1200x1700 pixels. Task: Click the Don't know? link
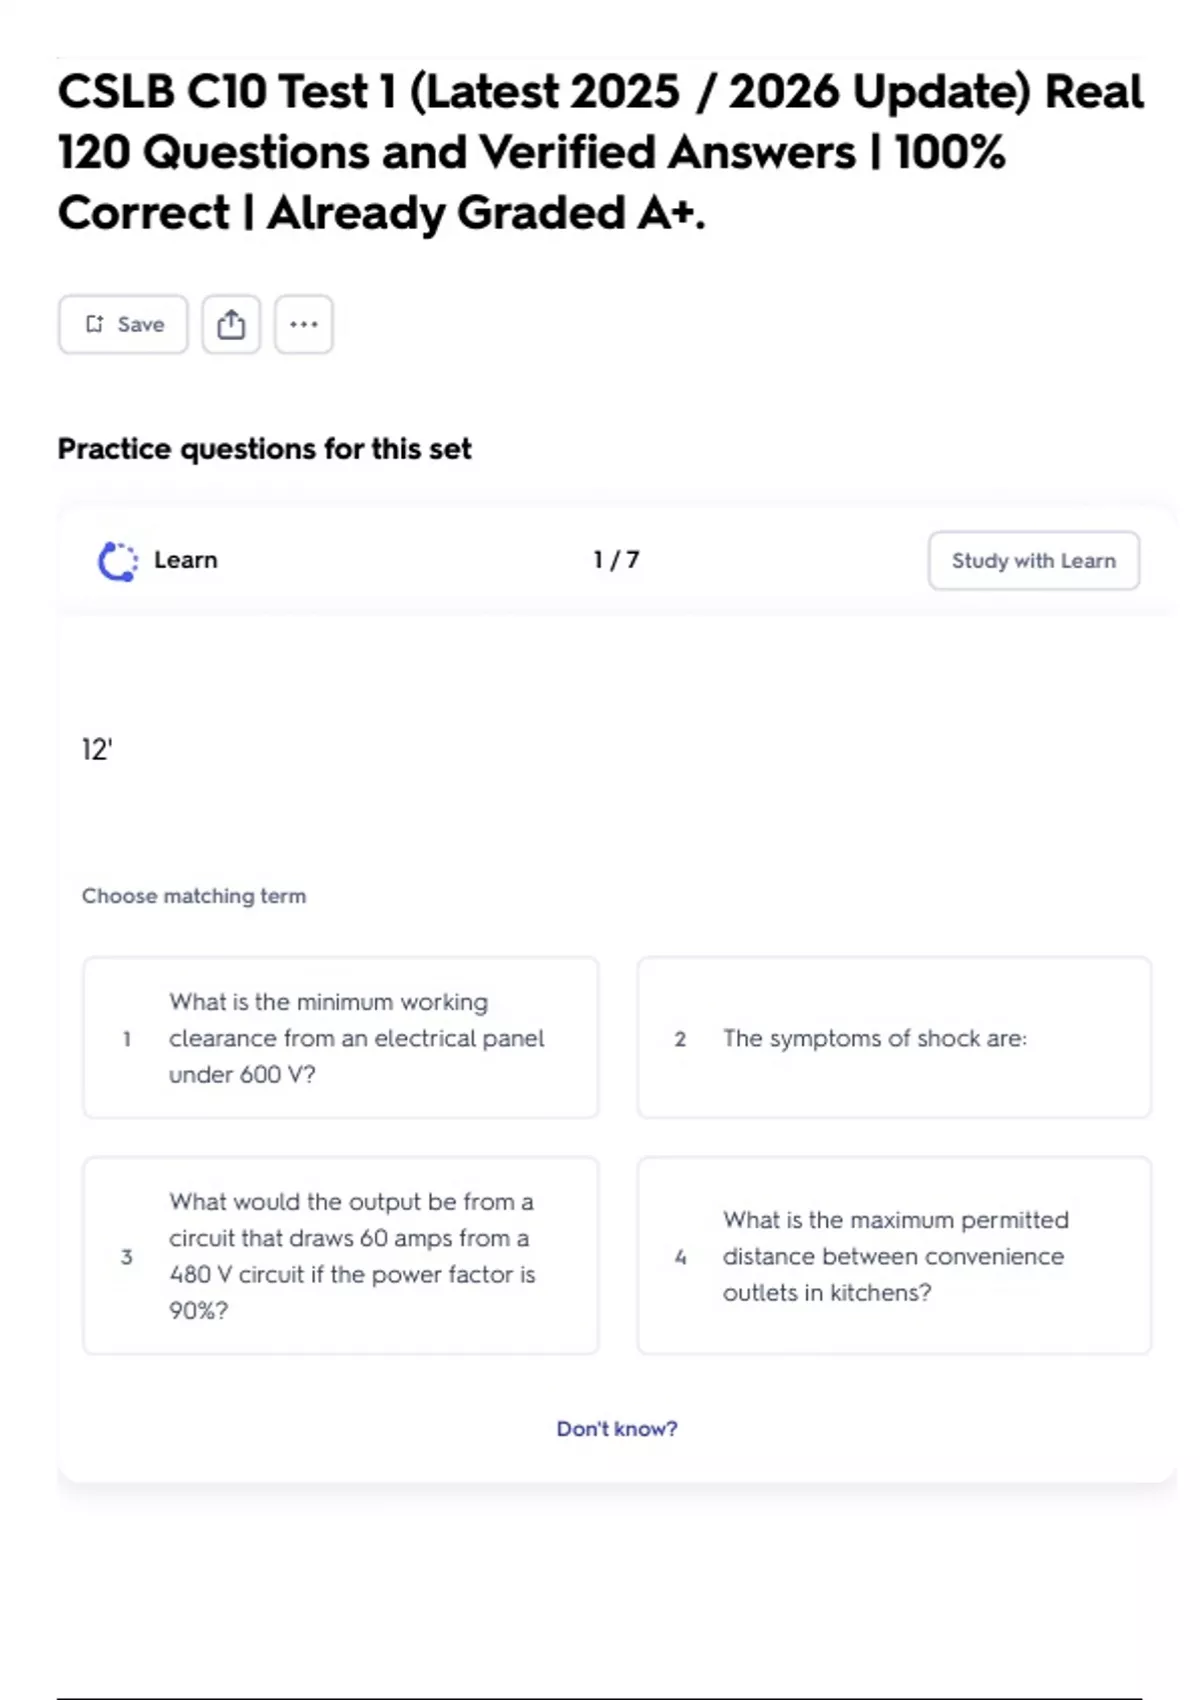616,1429
